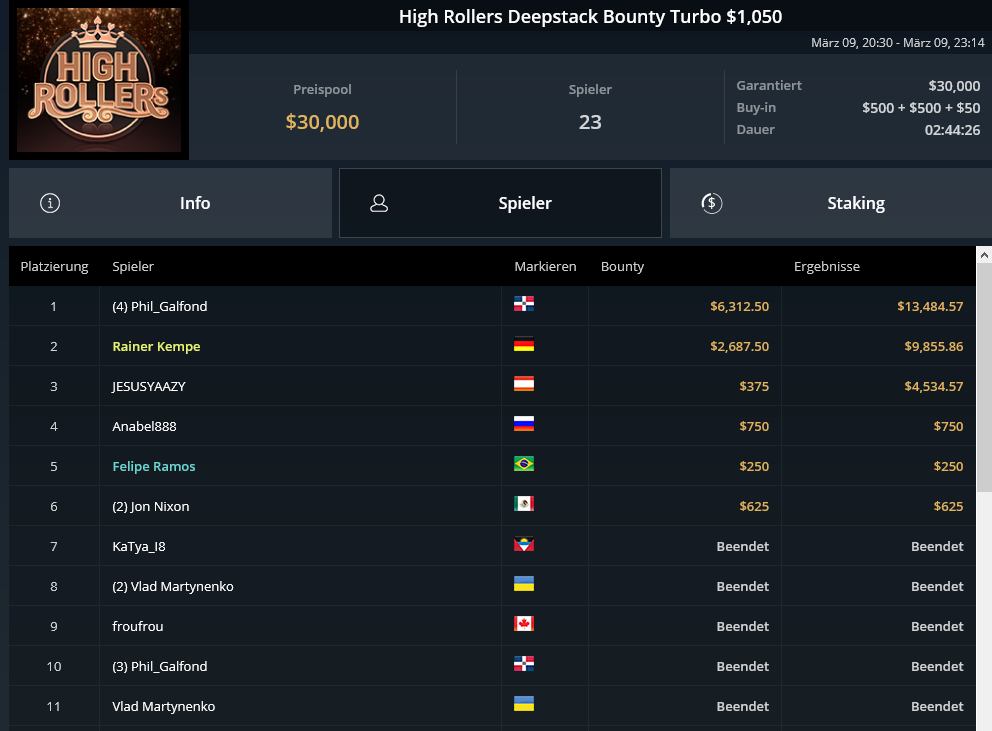992x731 pixels.
Task: Click the dollar coin Staking icon
Action: coord(712,203)
